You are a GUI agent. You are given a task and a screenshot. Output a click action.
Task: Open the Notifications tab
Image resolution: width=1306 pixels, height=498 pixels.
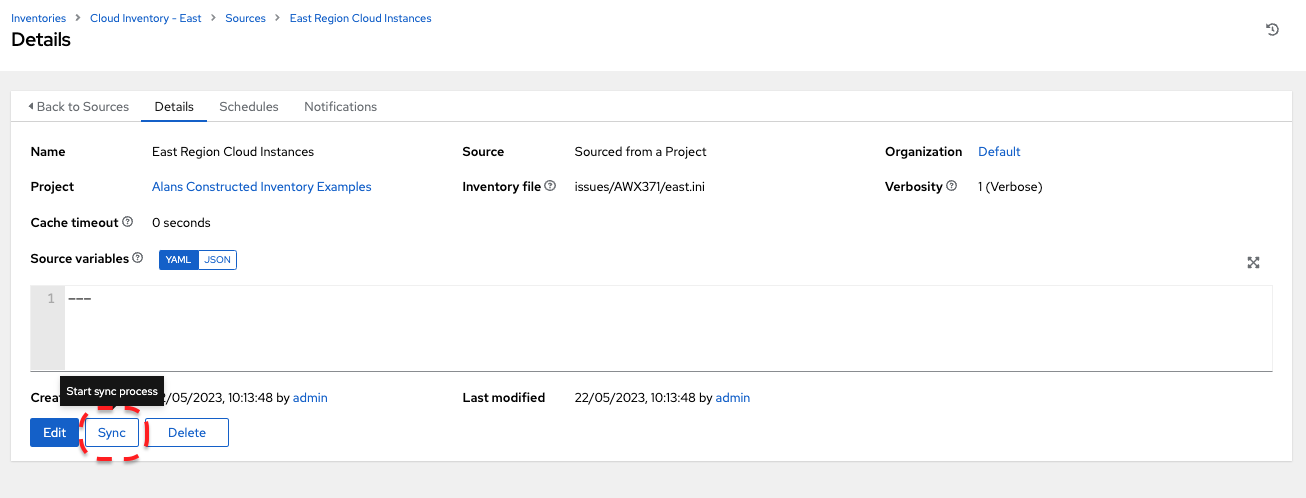tap(341, 107)
